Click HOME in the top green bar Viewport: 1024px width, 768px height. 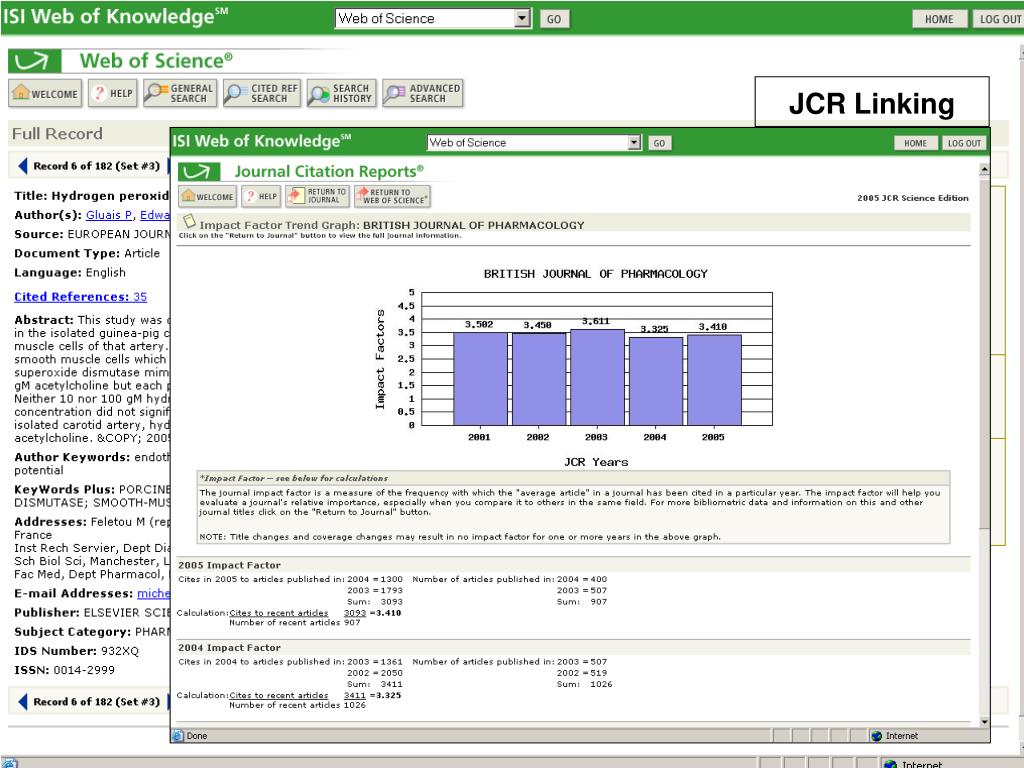coord(939,19)
